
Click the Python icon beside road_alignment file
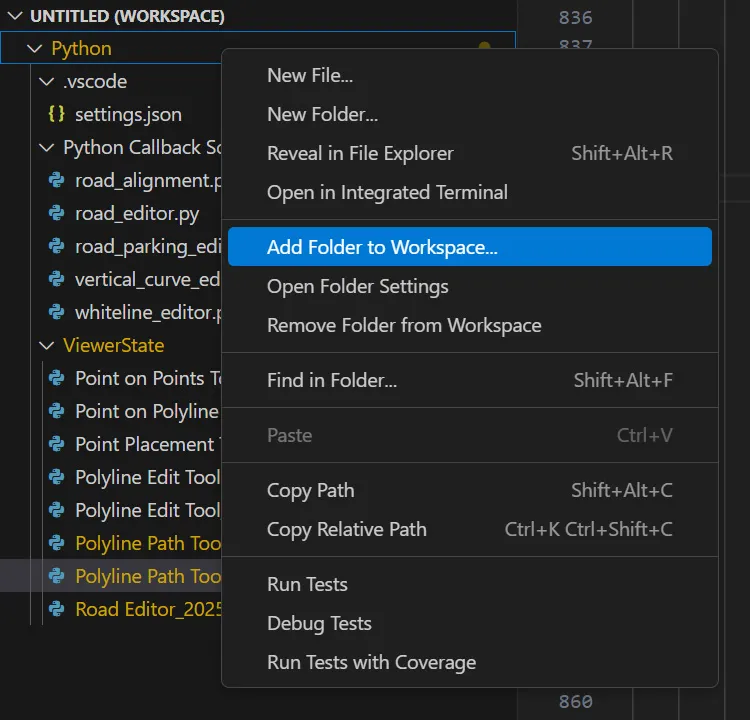coord(56,180)
